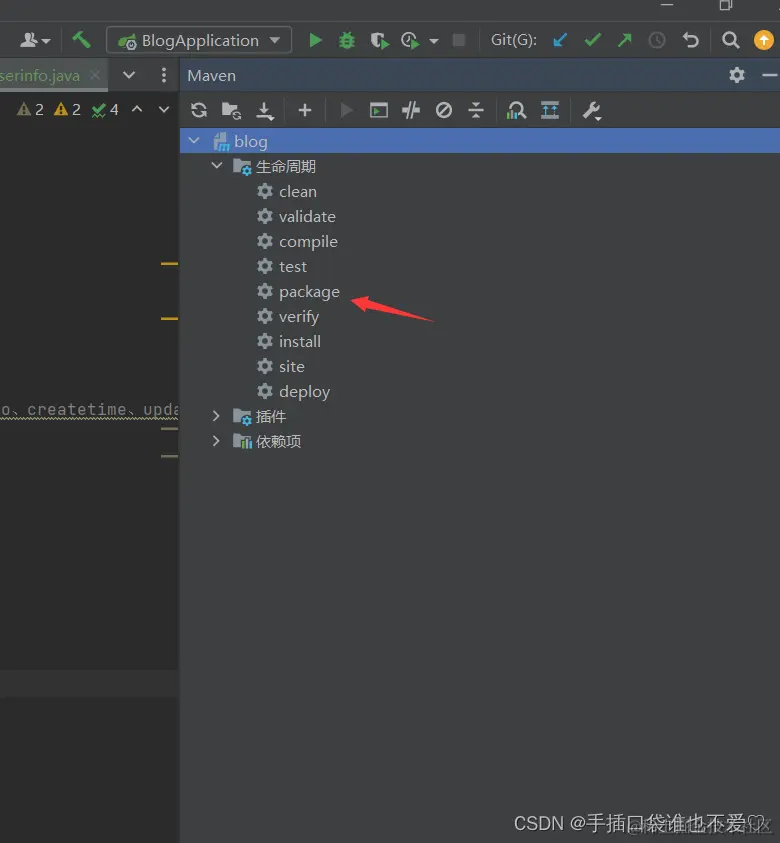Click the Maven panel title
This screenshot has width=780, height=843.
211,76
